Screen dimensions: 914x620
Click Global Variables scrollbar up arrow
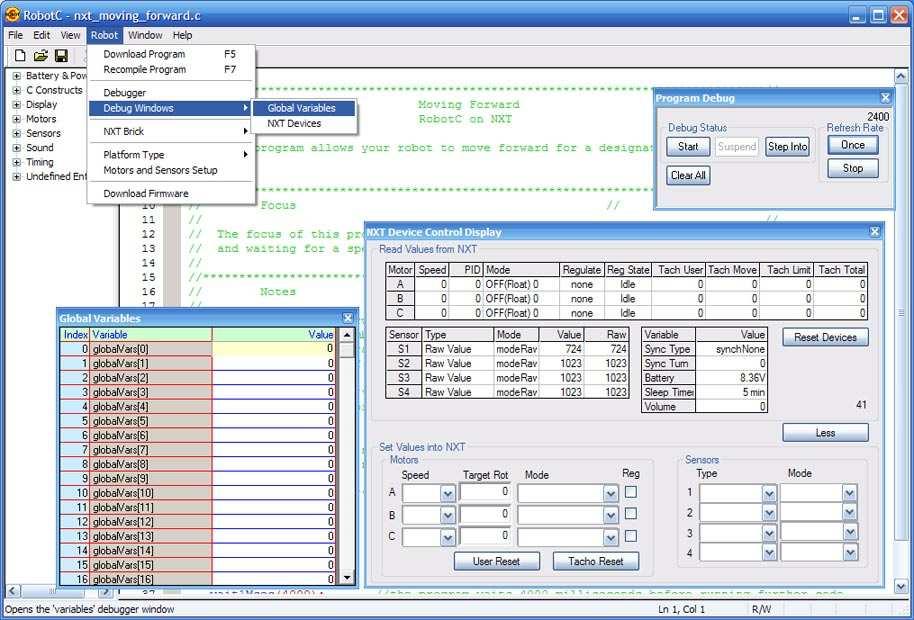click(347, 335)
